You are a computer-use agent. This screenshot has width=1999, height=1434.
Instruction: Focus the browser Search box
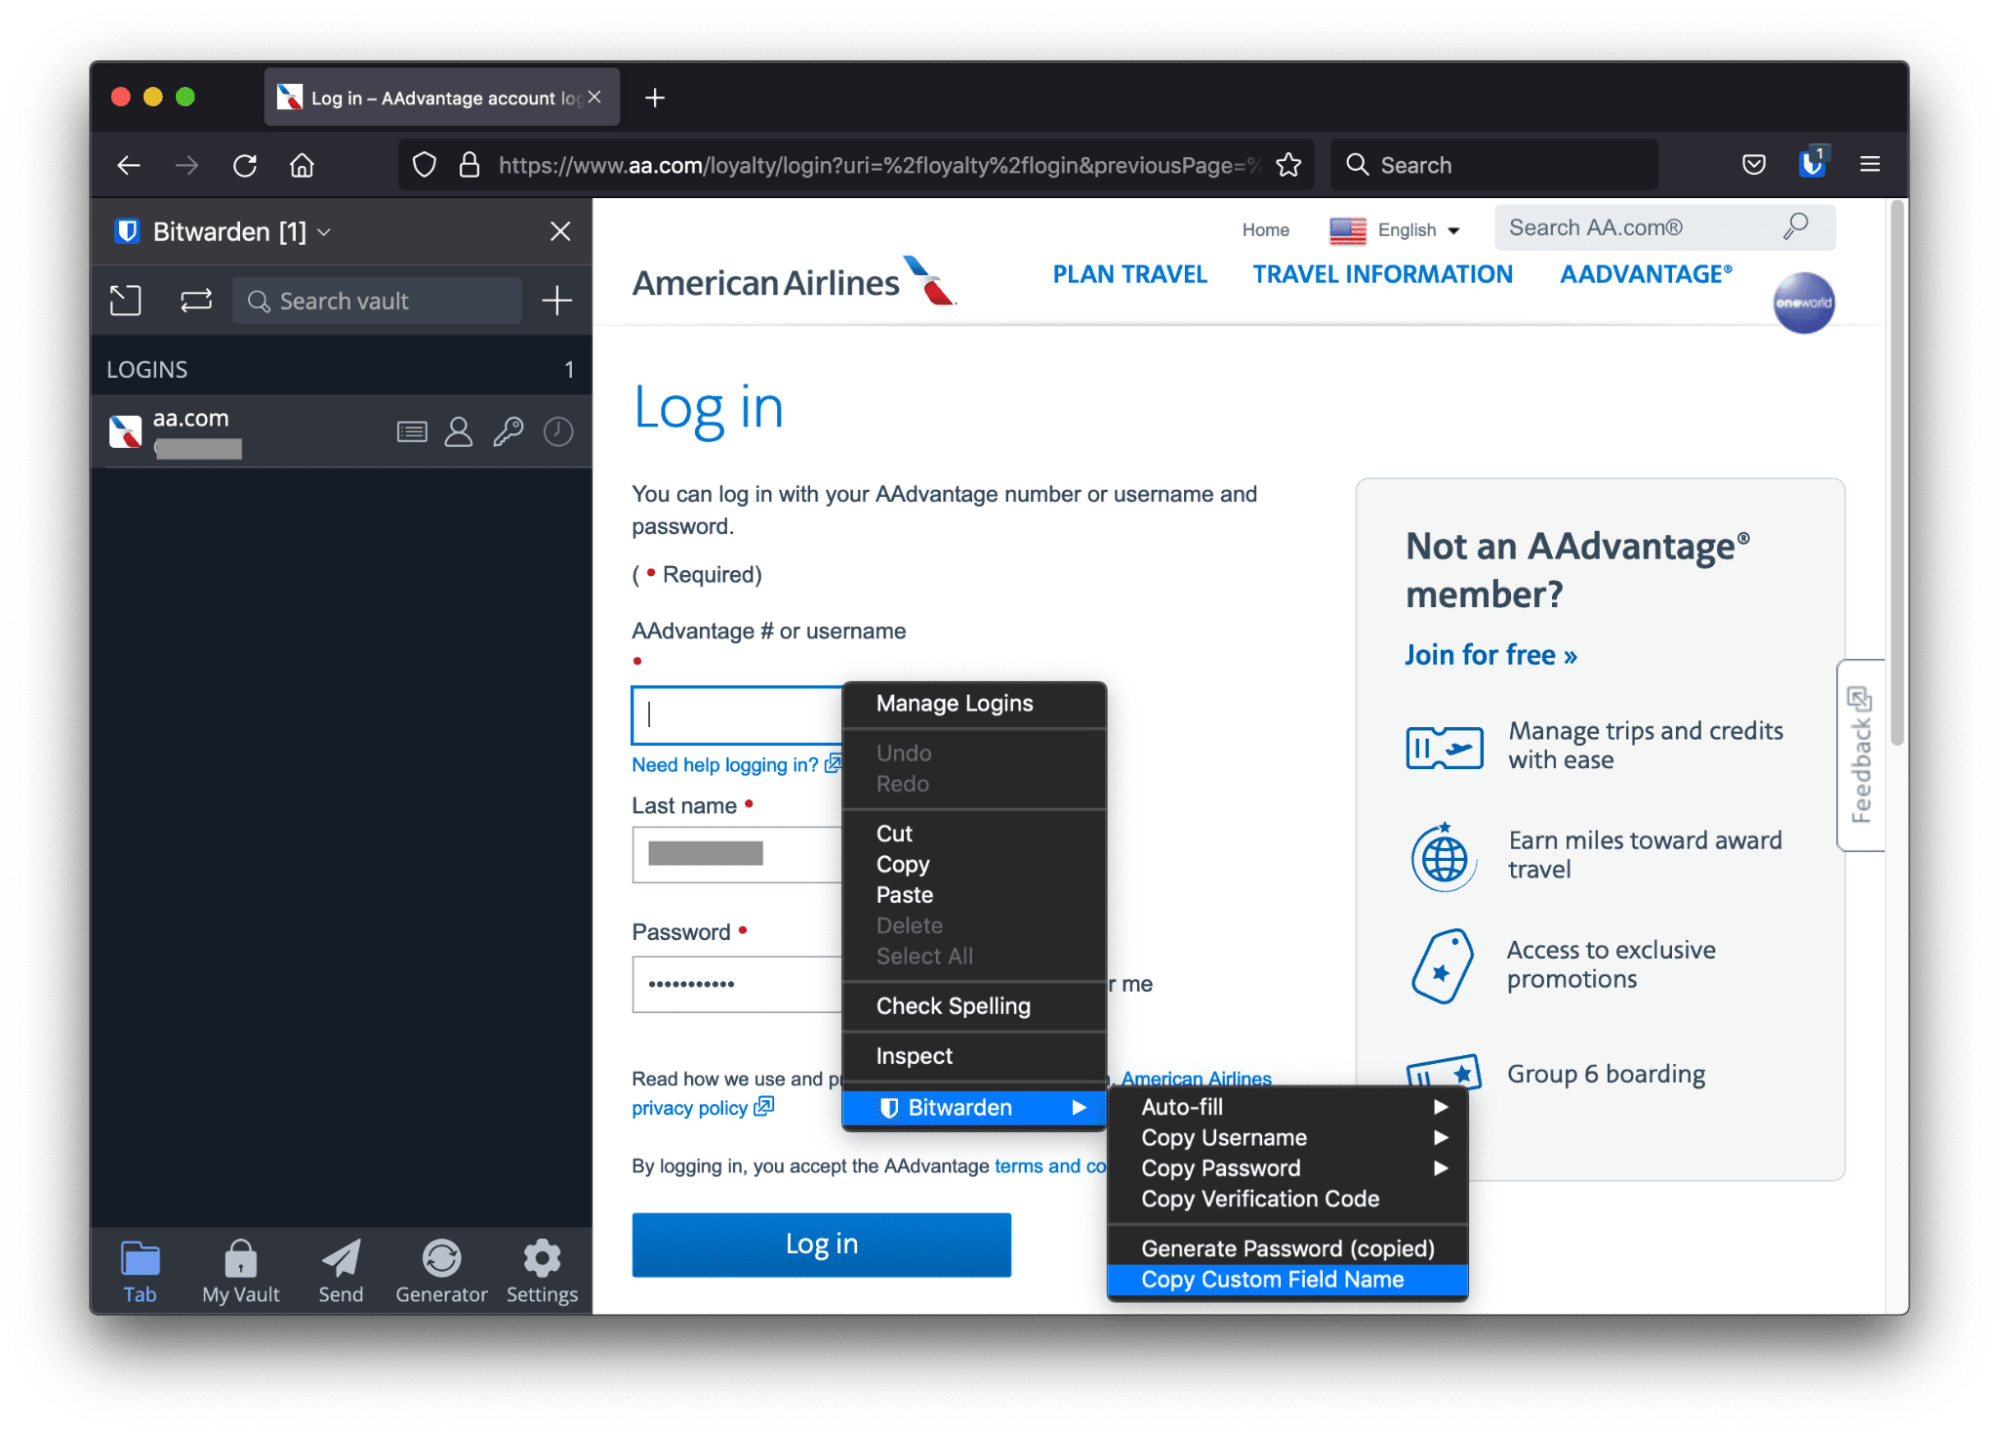(1494, 165)
